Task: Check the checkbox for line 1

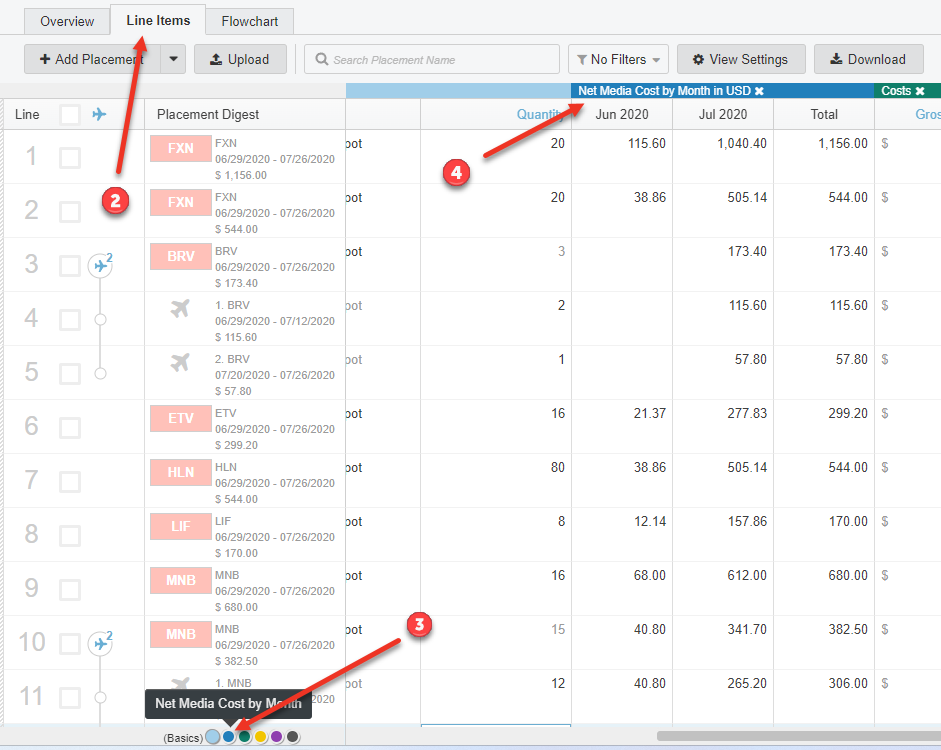Action: point(70,157)
